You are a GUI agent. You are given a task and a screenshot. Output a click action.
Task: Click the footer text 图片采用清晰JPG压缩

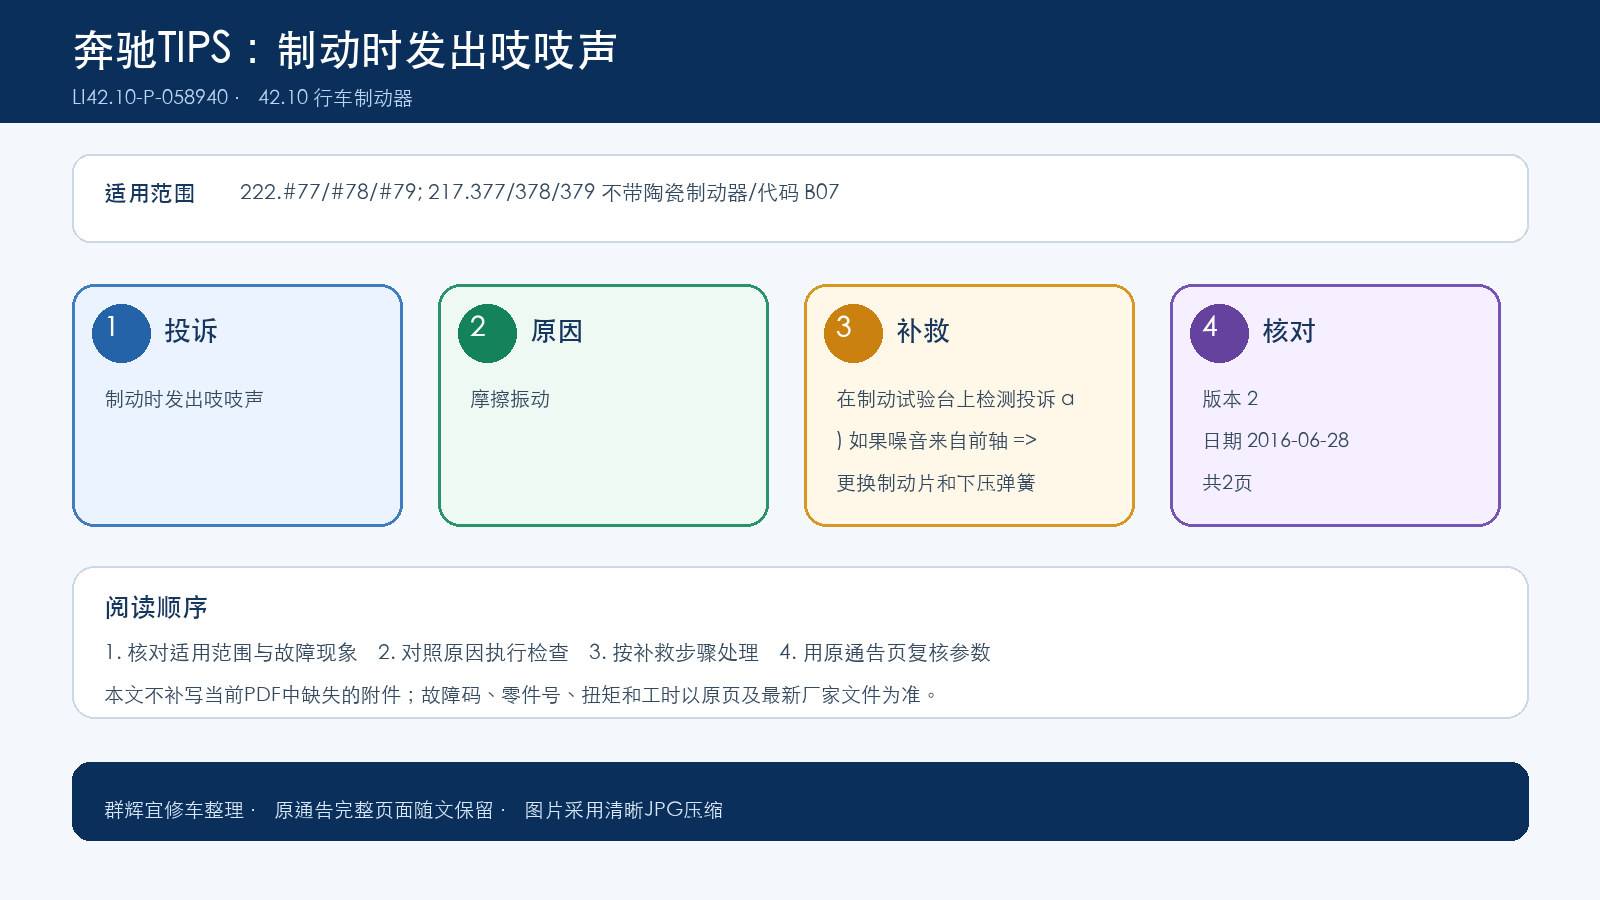point(624,810)
